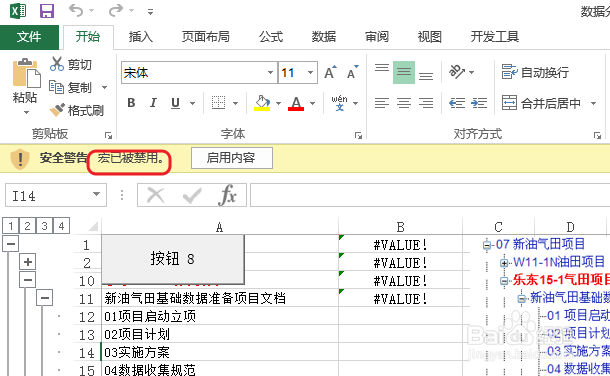Open the fill color dropdown arrow

point(279,103)
